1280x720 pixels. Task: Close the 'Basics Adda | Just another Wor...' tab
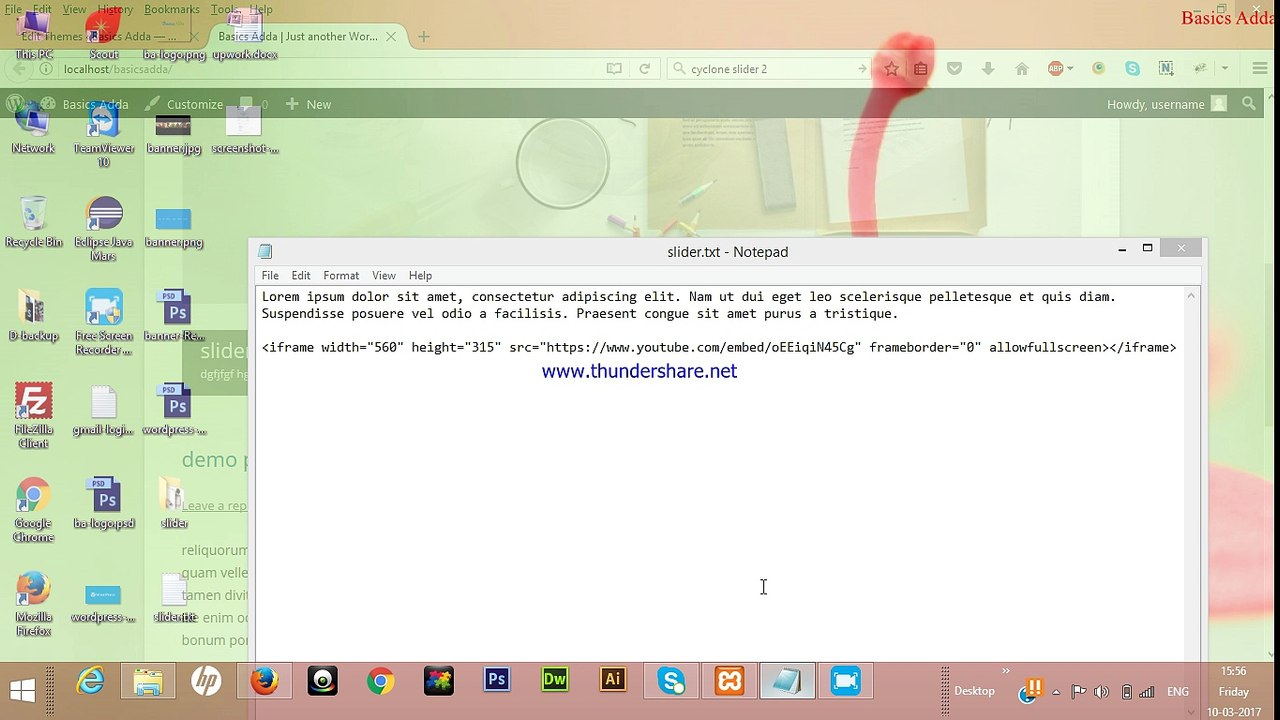[x=391, y=37]
